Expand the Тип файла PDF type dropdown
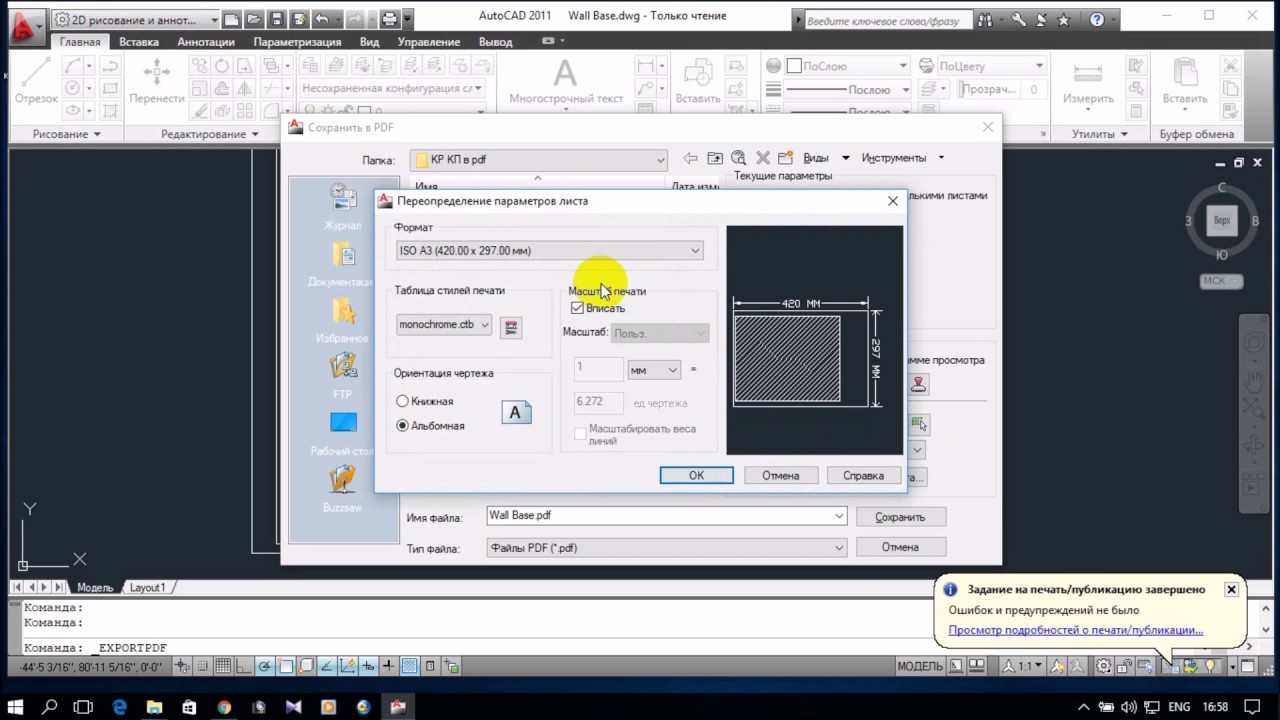 point(667,548)
